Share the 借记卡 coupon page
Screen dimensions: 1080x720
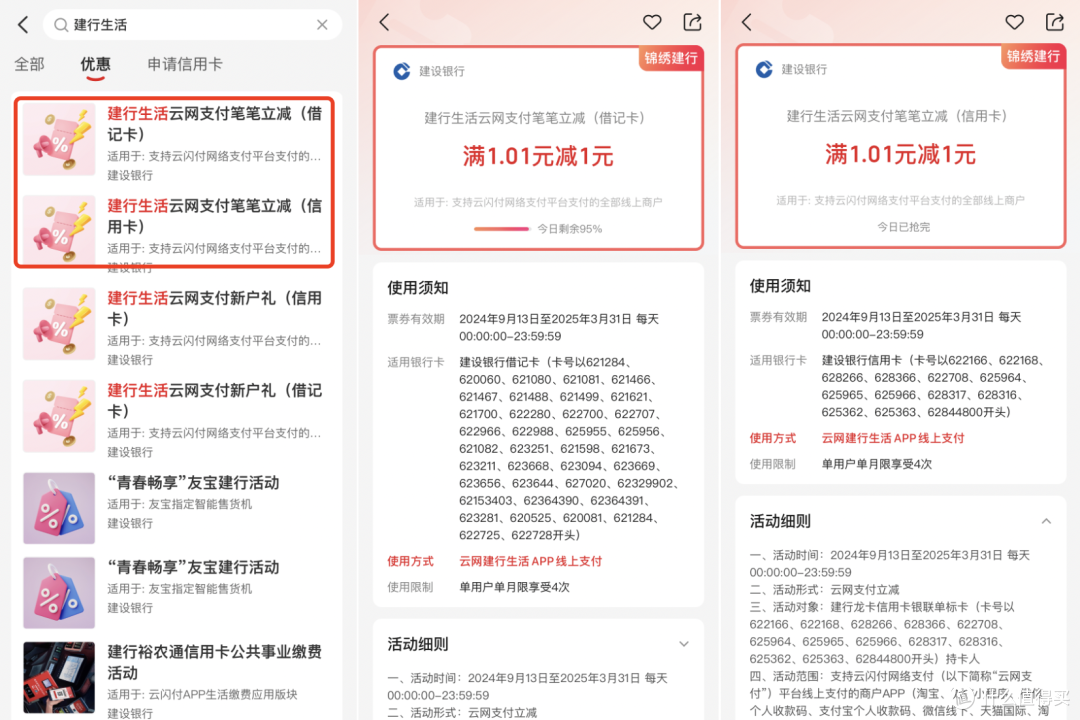tap(692, 23)
